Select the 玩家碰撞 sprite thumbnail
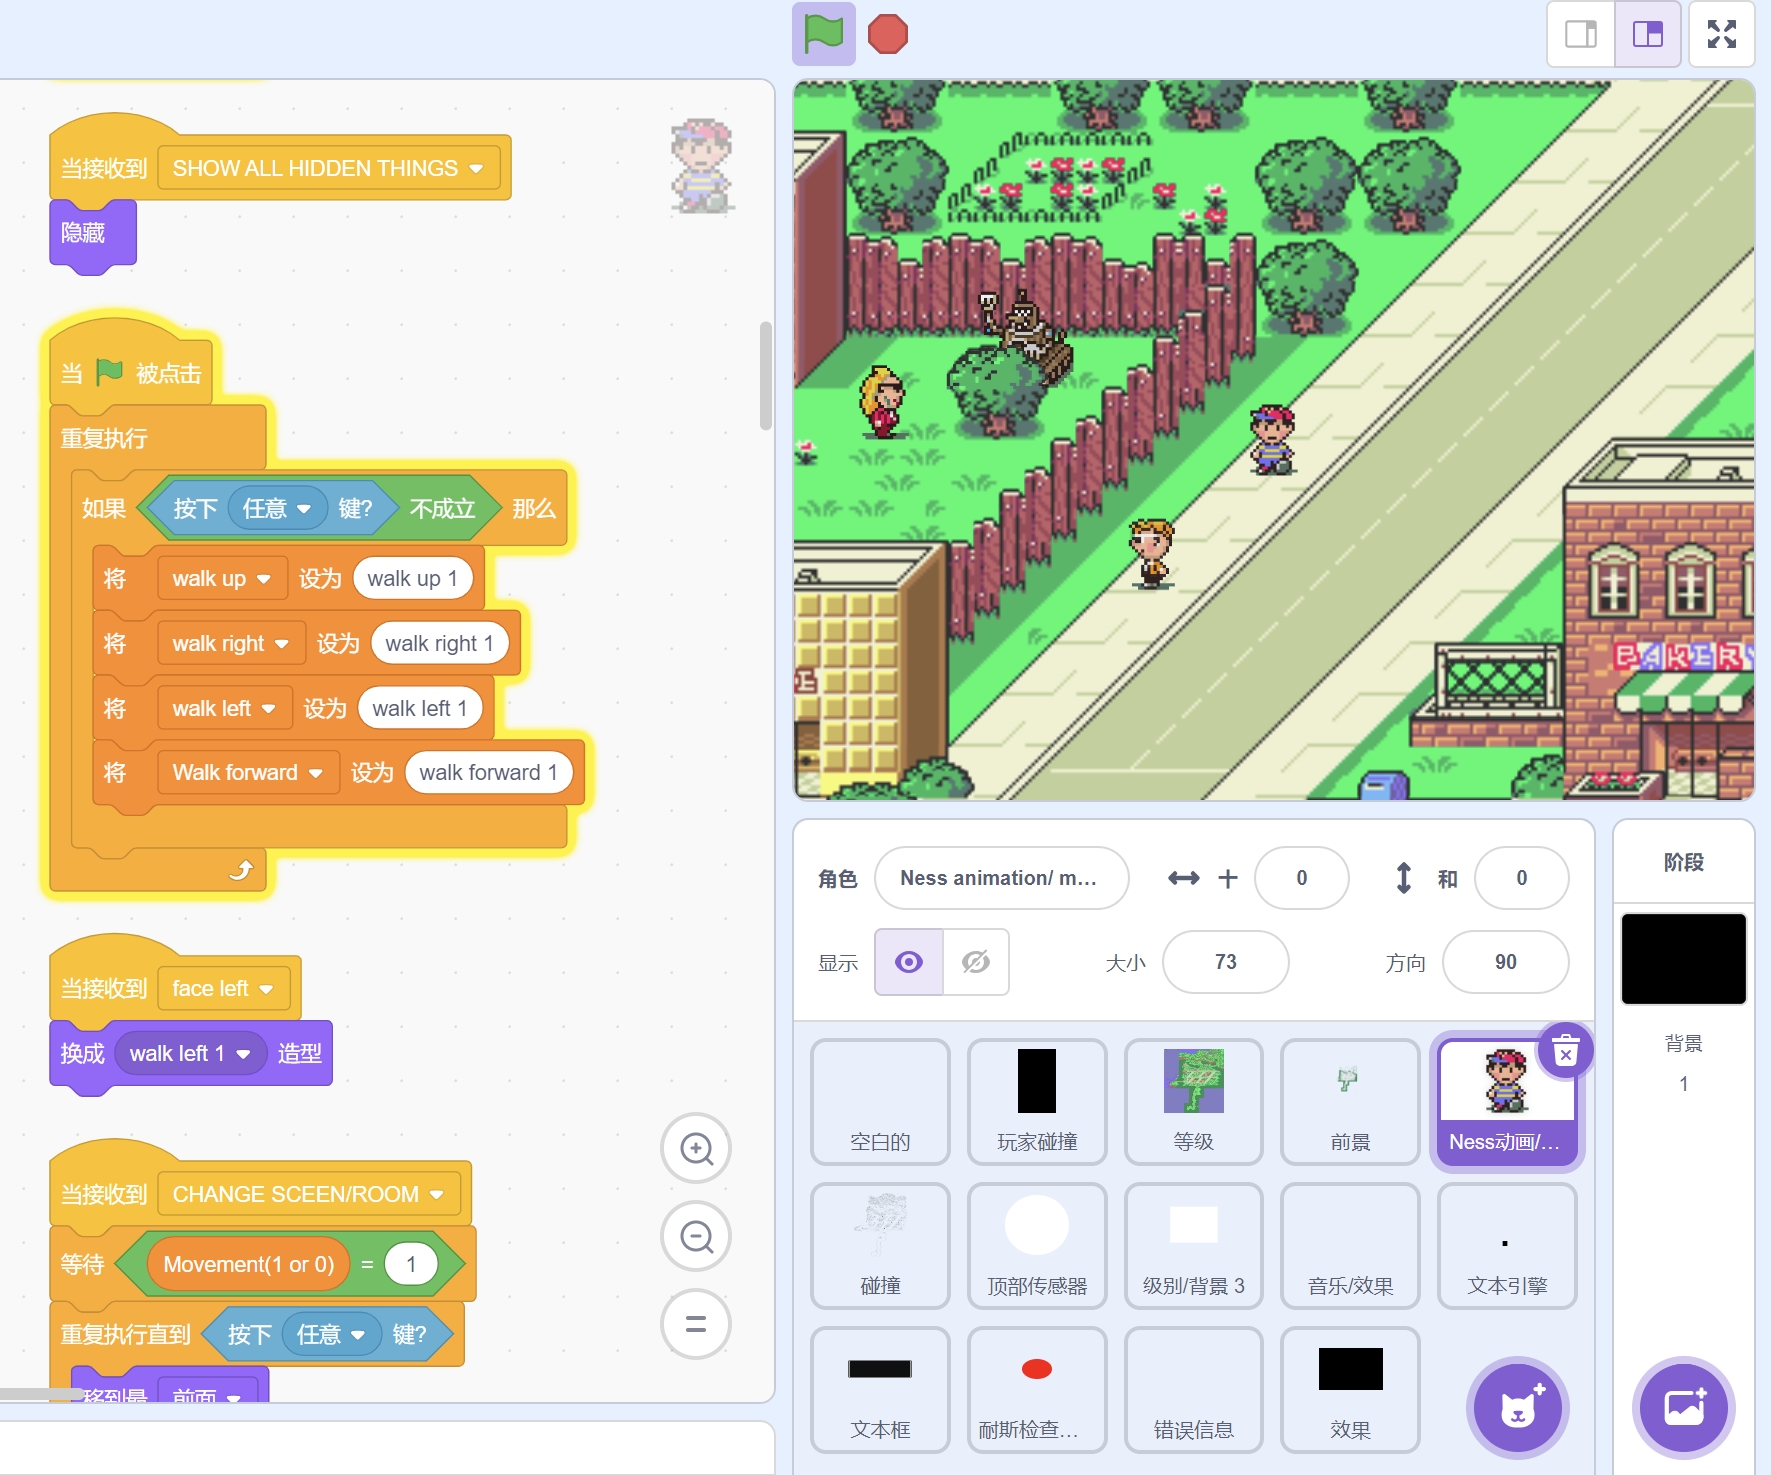This screenshot has height=1475, width=1771. click(x=1037, y=1101)
